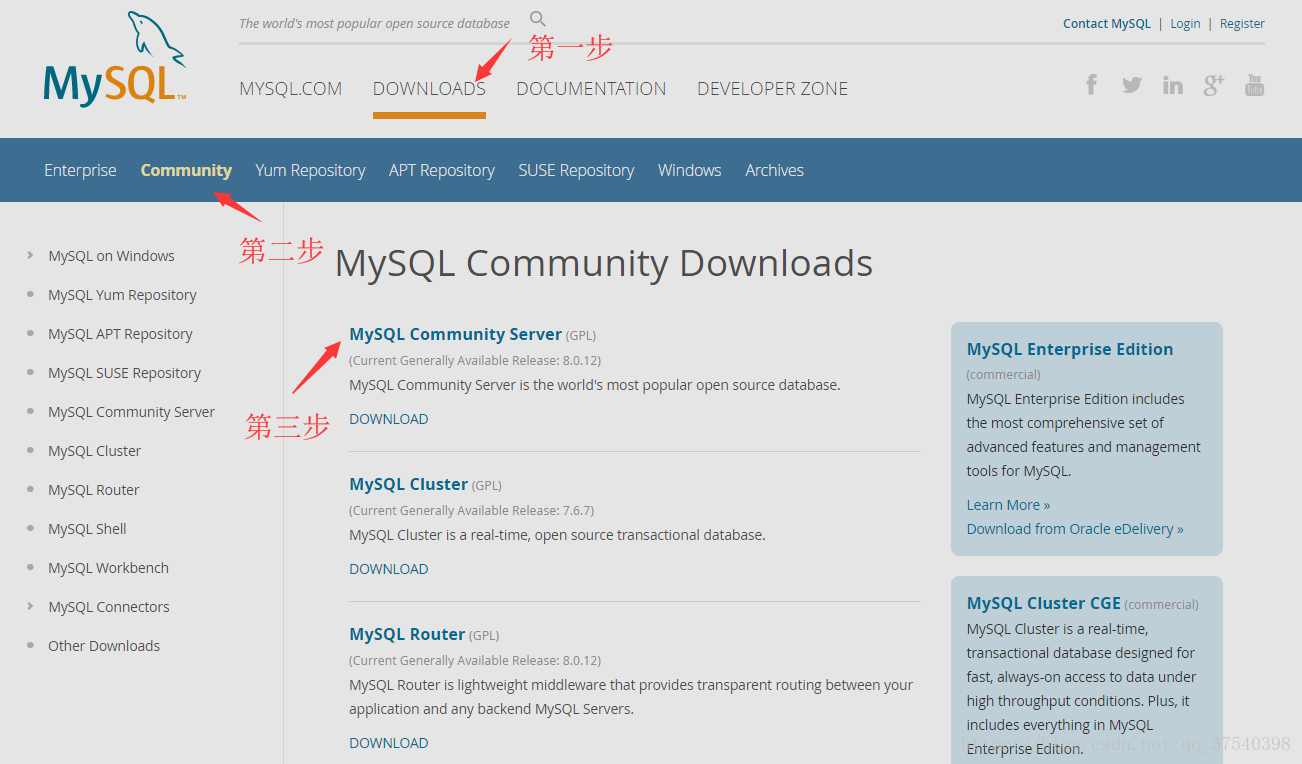Visit MySQL Facebook page icon

coord(1092,85)
